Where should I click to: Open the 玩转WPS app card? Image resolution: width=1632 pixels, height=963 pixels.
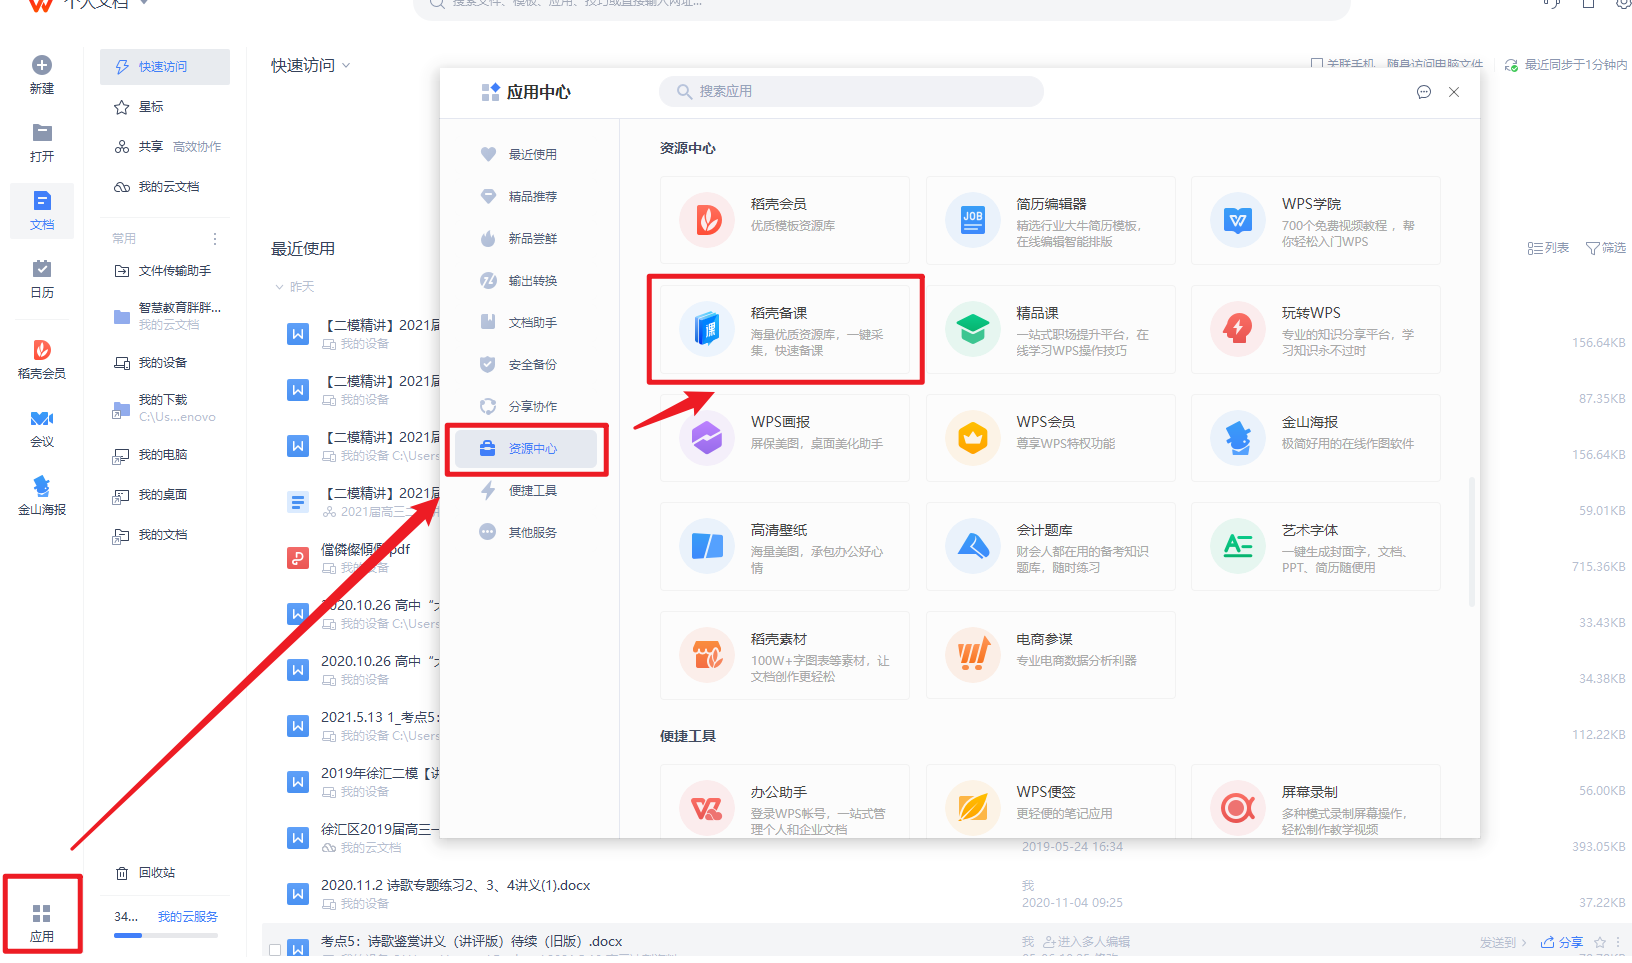[1315, 329]
